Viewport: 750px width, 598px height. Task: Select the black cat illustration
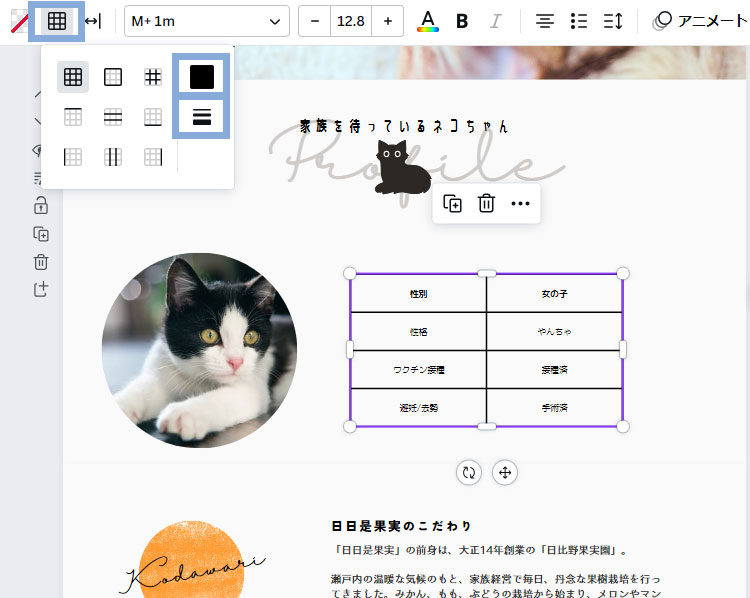click(x=402, y=167)
